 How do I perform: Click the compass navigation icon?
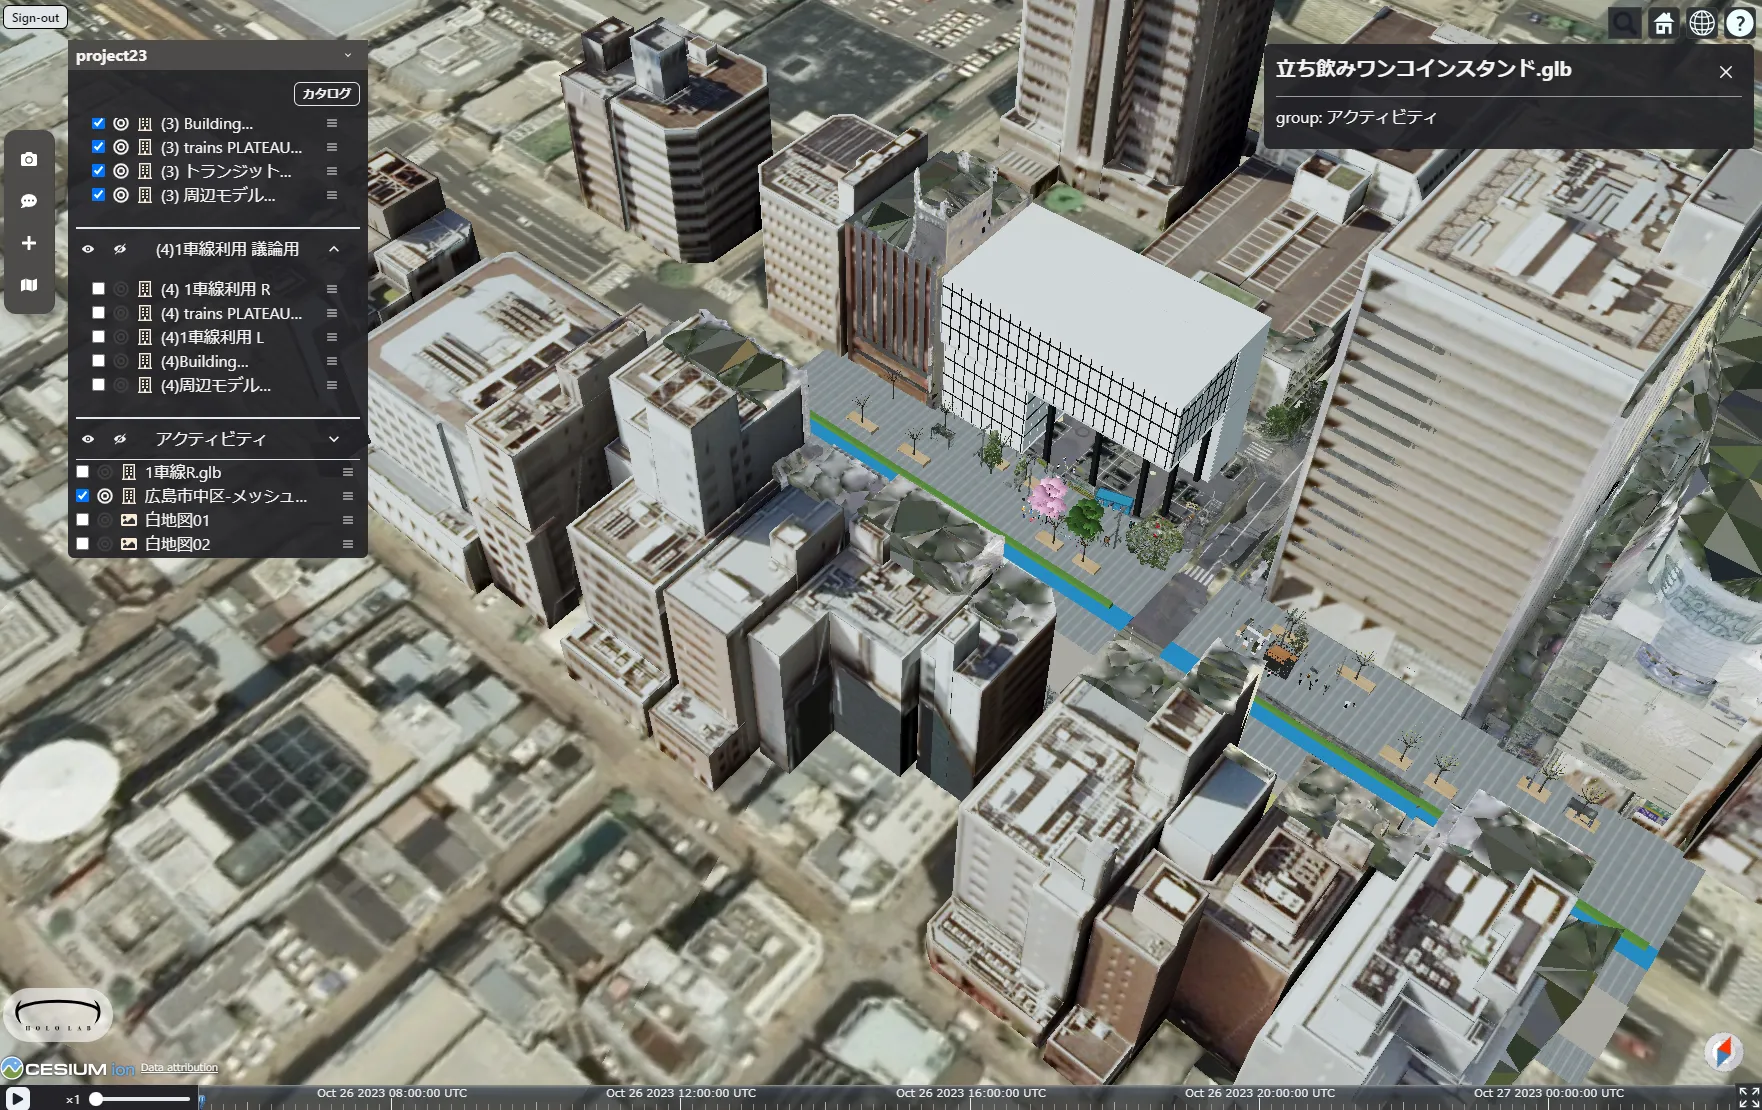tap(1723, 1051)
